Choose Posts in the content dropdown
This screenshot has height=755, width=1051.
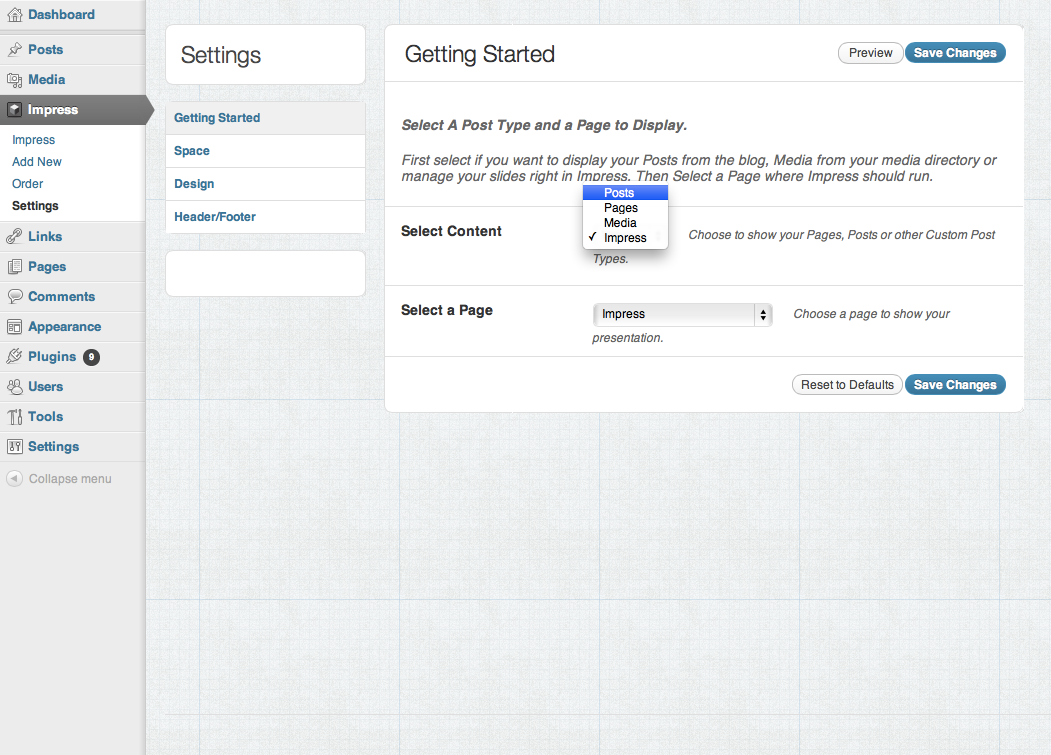coord(619,193)
